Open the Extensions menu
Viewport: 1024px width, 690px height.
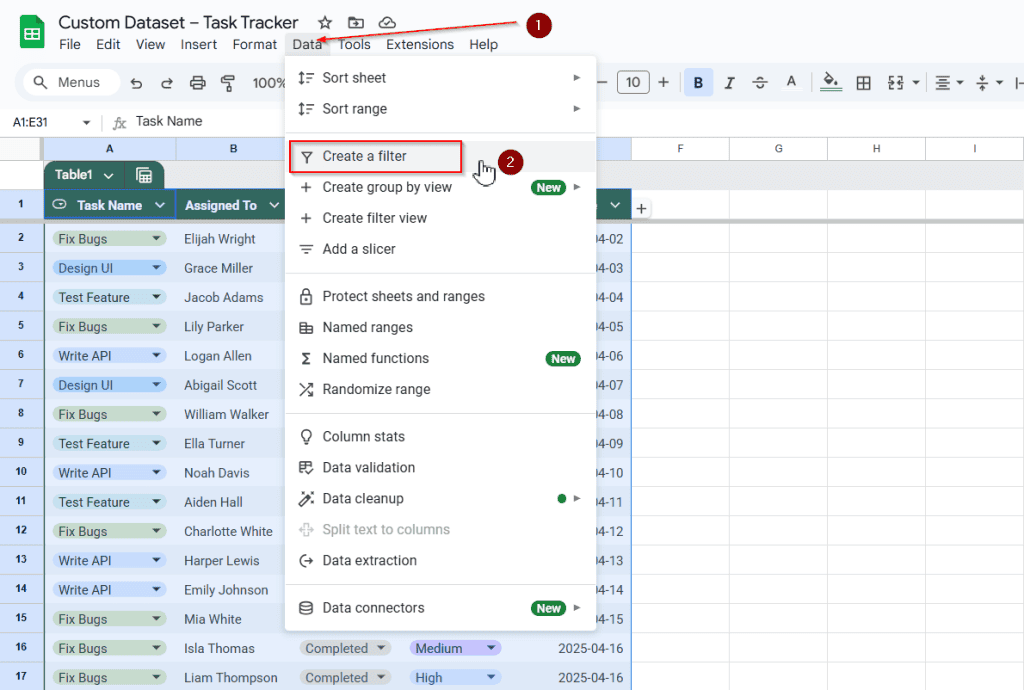419,44
